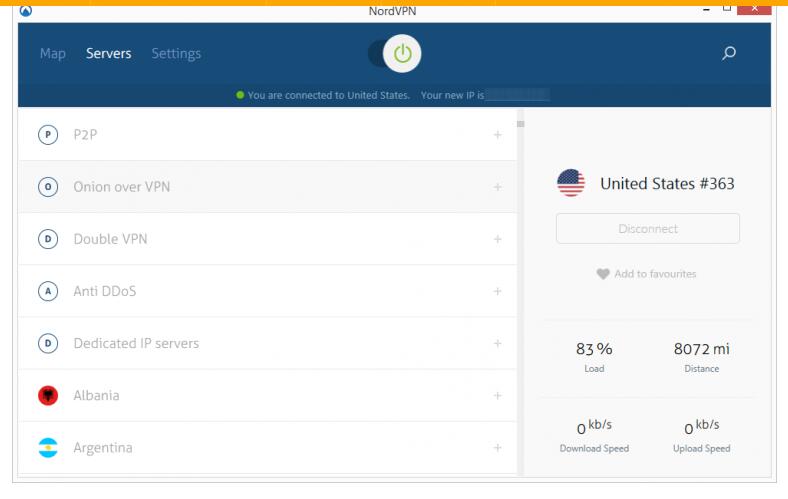Click the server list scrollbar thumb

point(521,124)
